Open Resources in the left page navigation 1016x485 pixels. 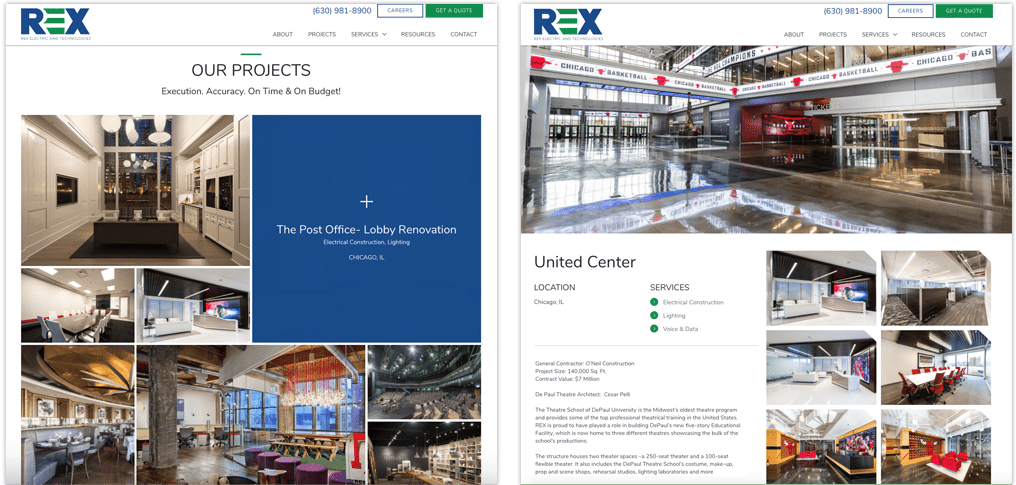pyautogui.click(x=418, y=34)
